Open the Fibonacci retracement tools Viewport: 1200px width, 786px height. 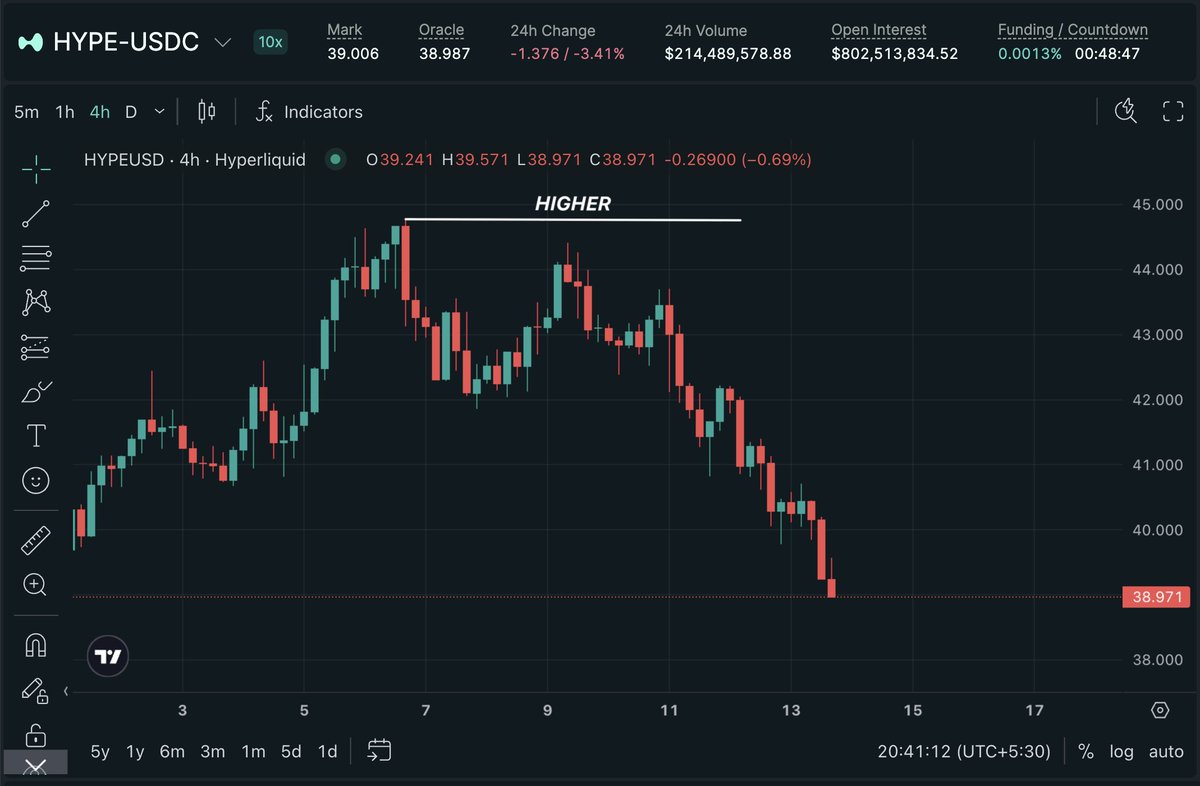(x=36, y=258)
